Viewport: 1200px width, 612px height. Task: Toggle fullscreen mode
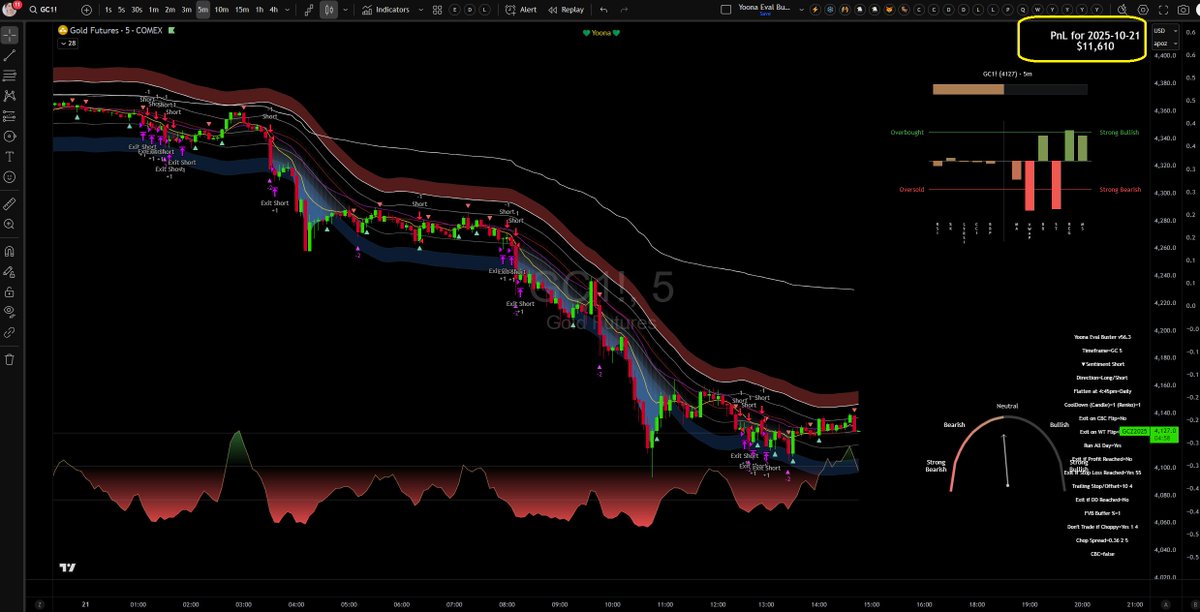[x=1164, y=9]
